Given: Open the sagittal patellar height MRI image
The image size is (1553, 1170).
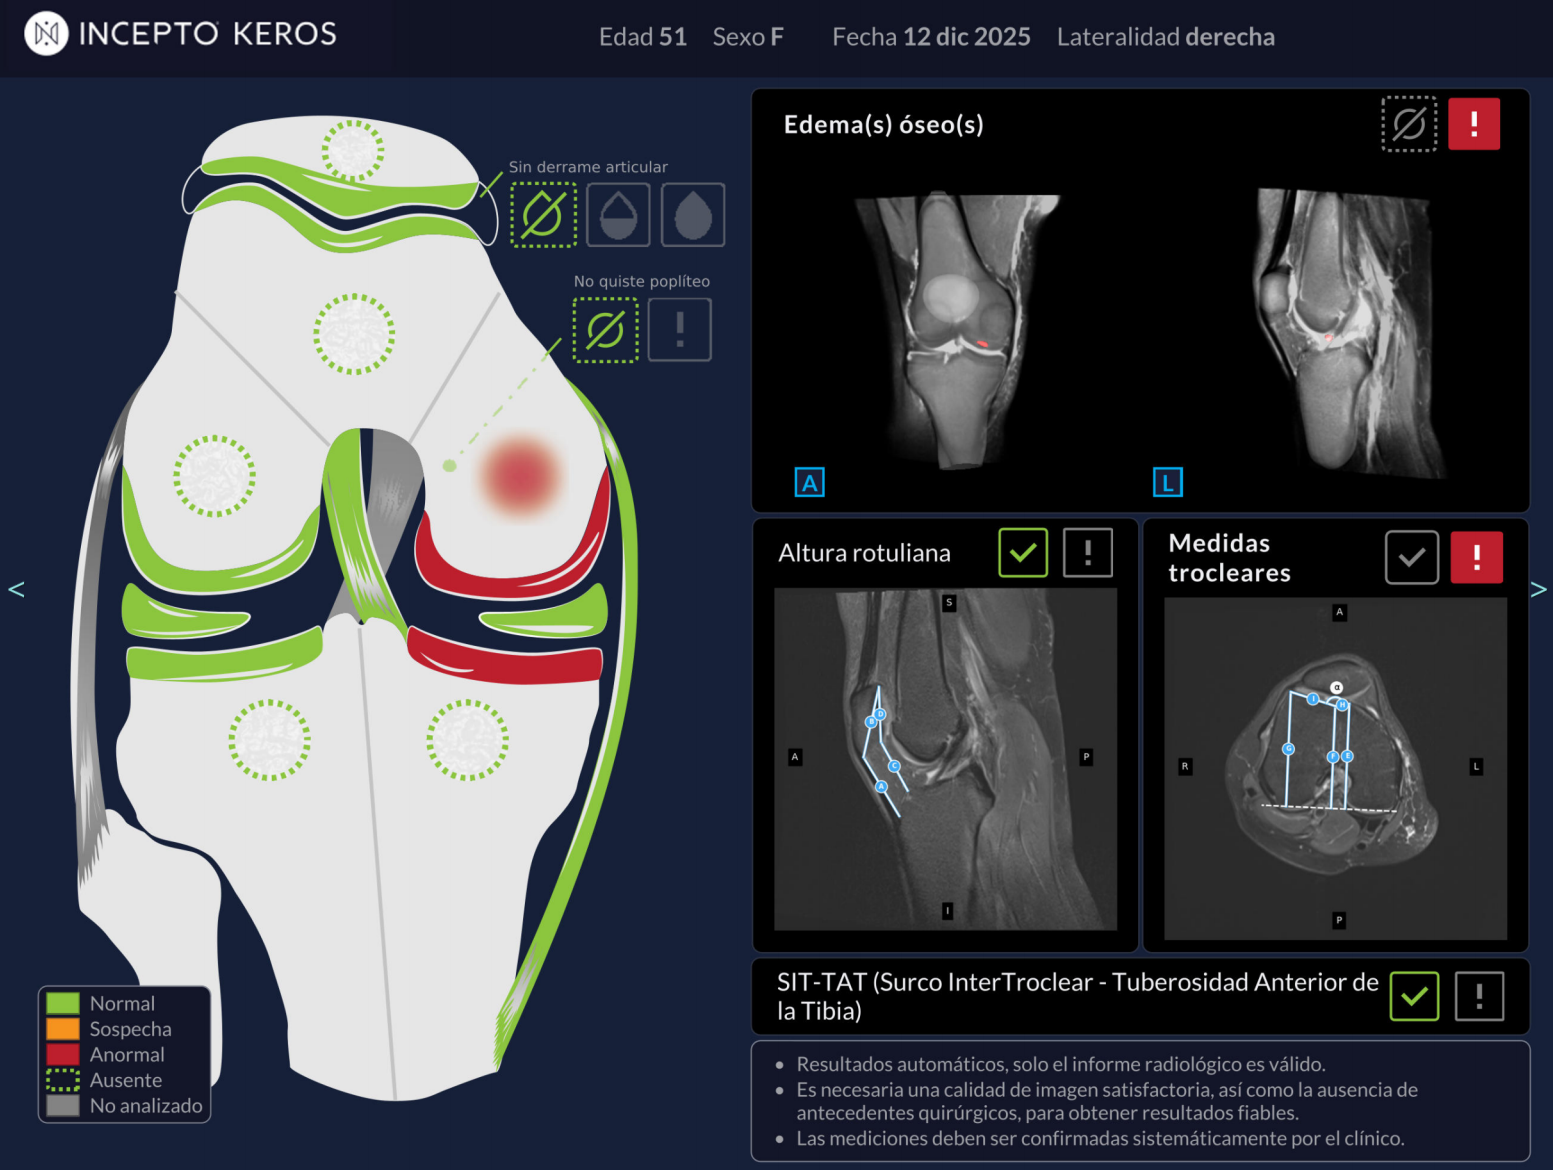Looking at the screenshot, I should 945,759.
